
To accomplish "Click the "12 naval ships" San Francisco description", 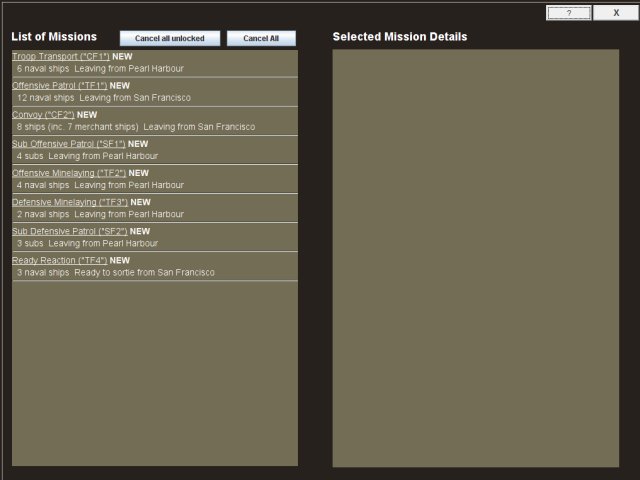I will coord(103,98).
